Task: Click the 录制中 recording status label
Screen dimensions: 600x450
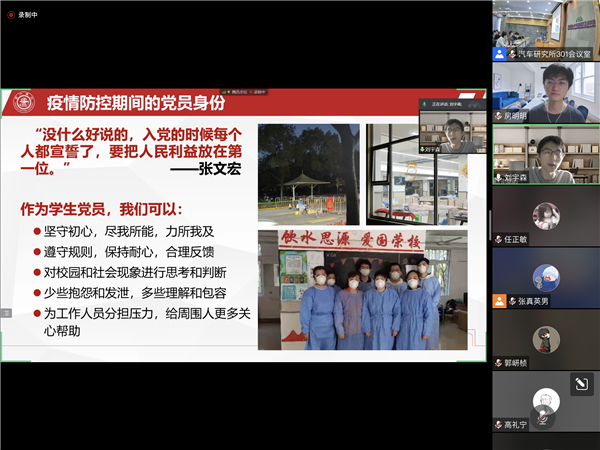Action: [29, 15]
